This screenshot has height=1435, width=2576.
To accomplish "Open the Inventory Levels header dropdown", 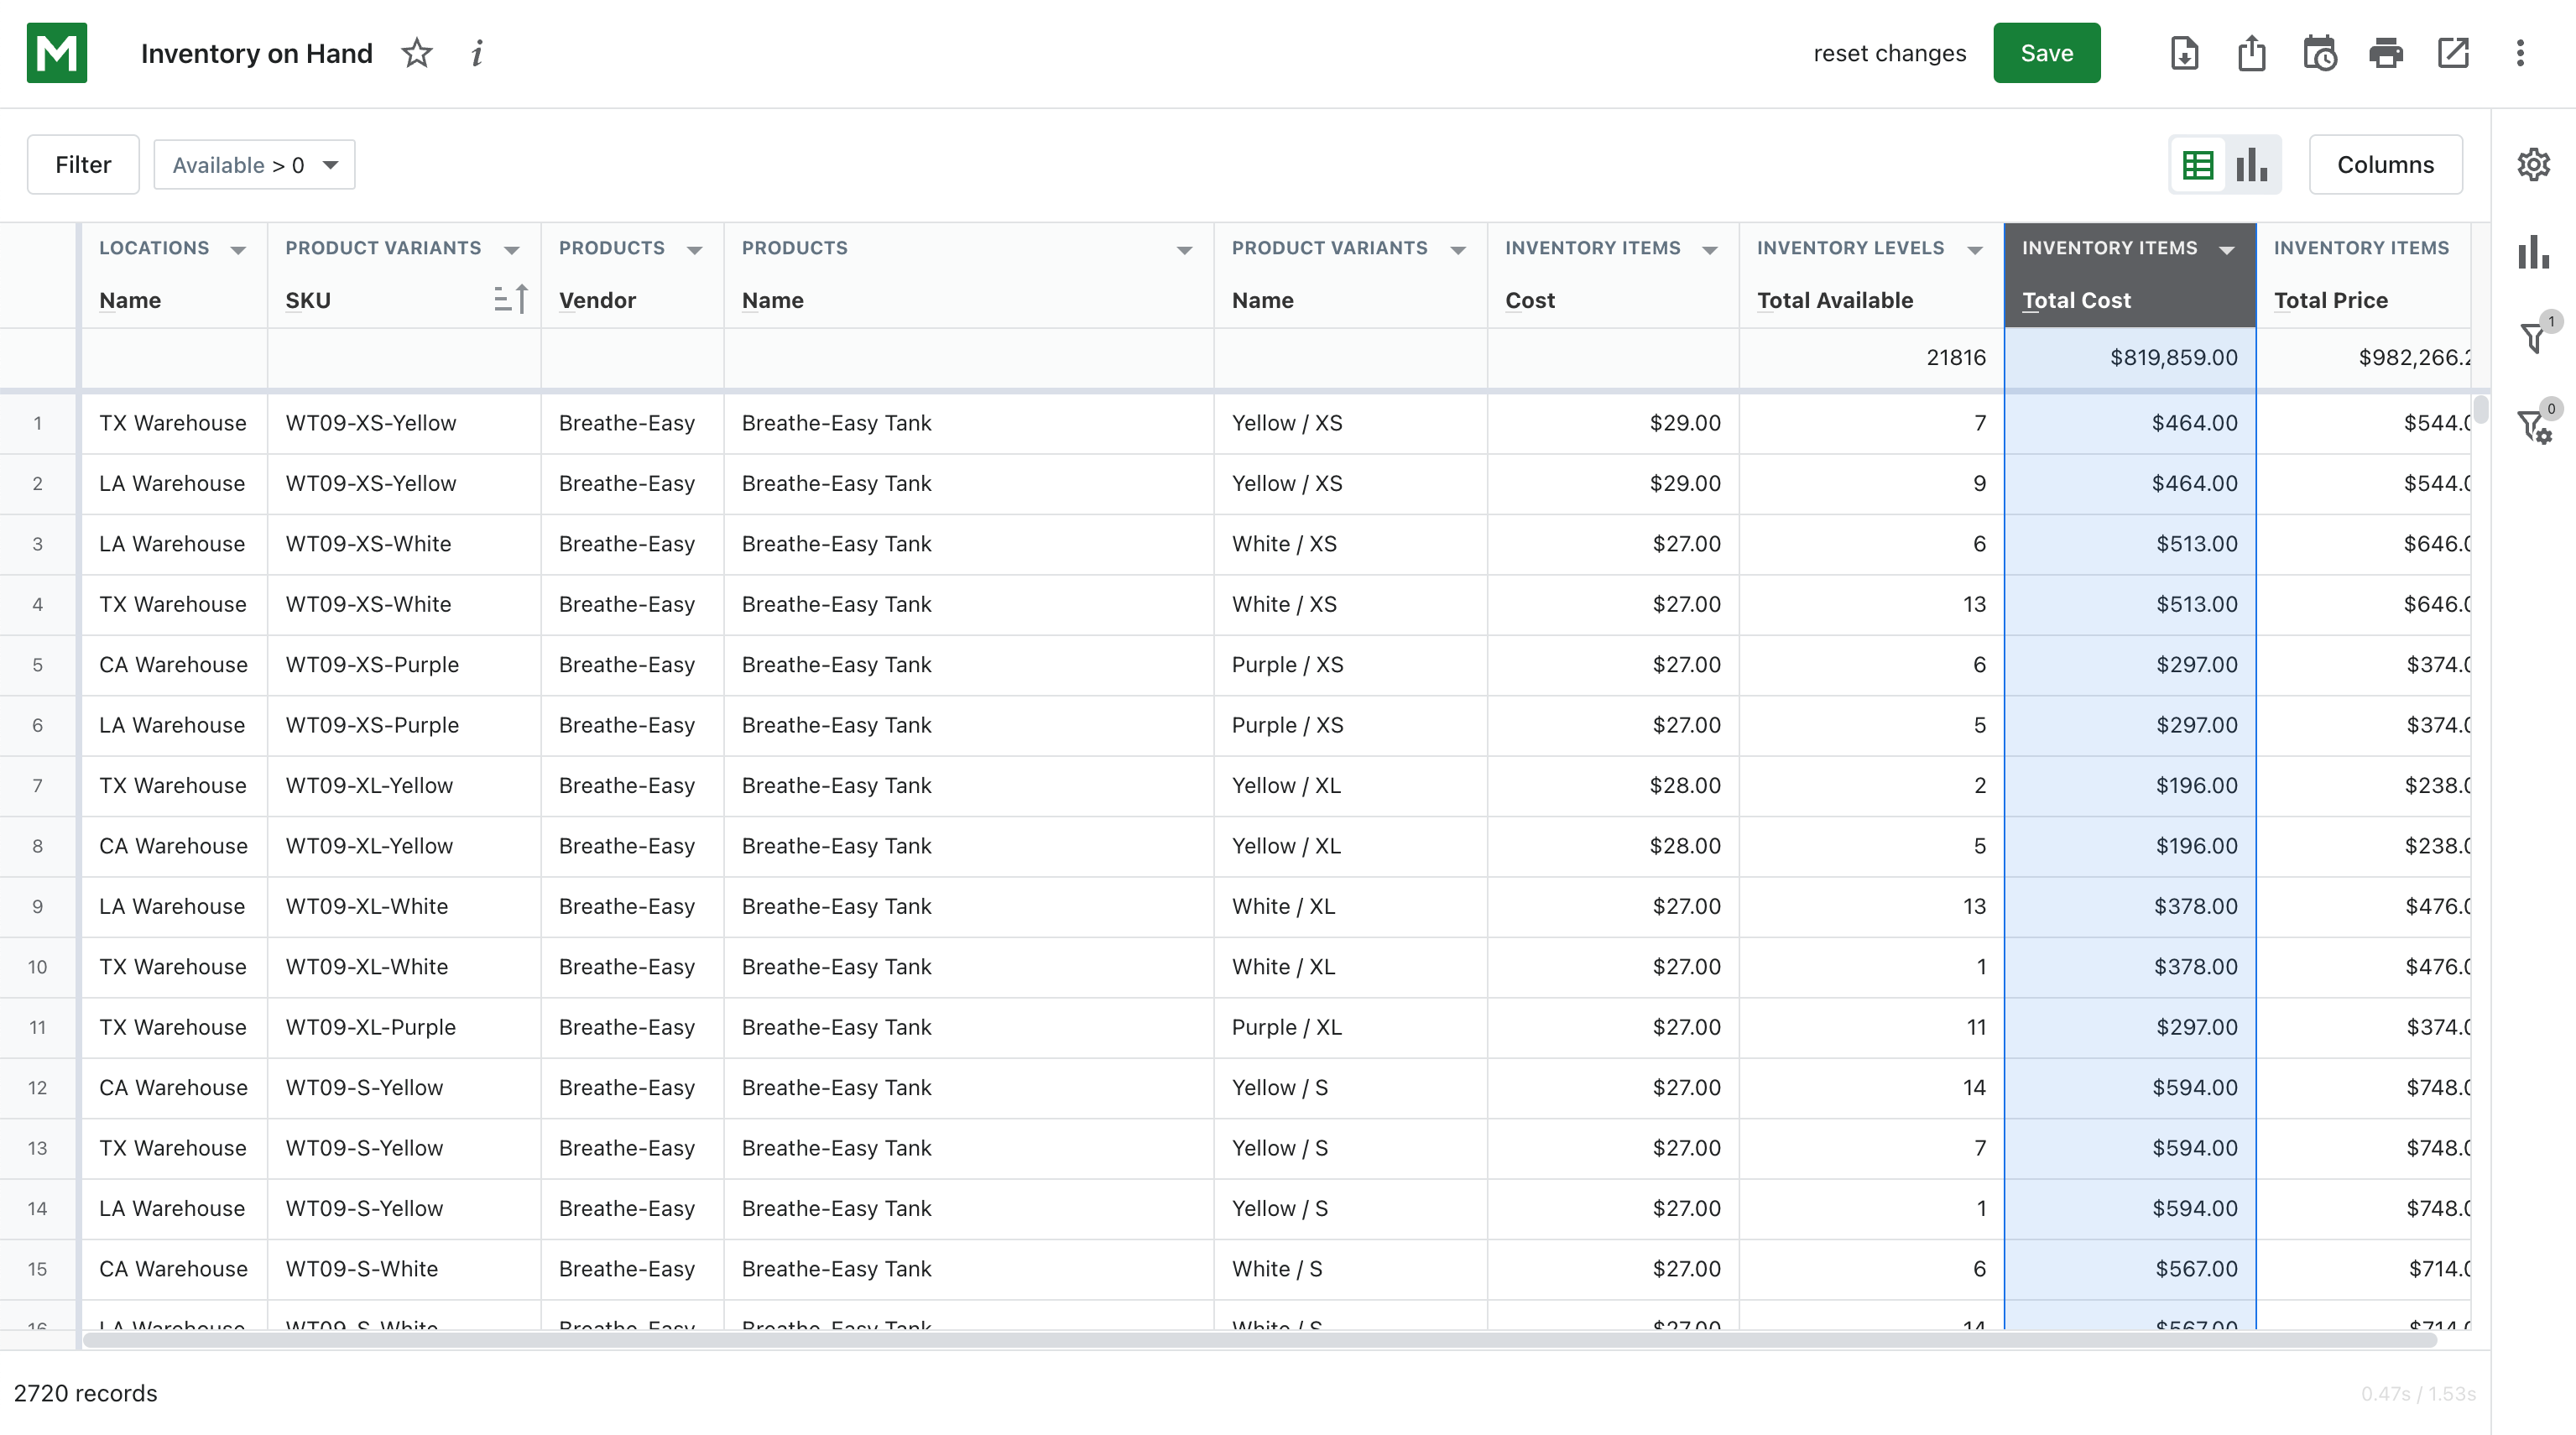I will pyautogui.click(x=1975, y=249).
